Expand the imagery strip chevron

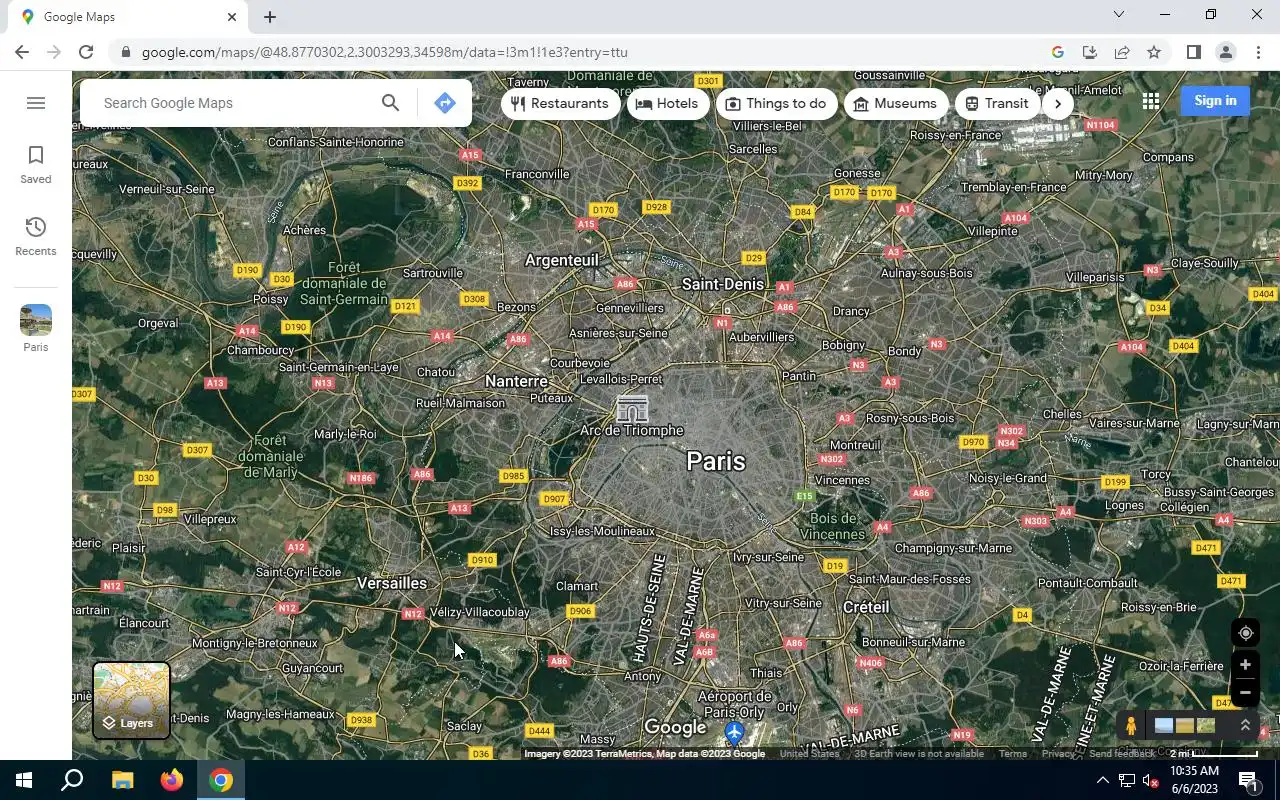pyautogui.click(x=1245, y=726)
